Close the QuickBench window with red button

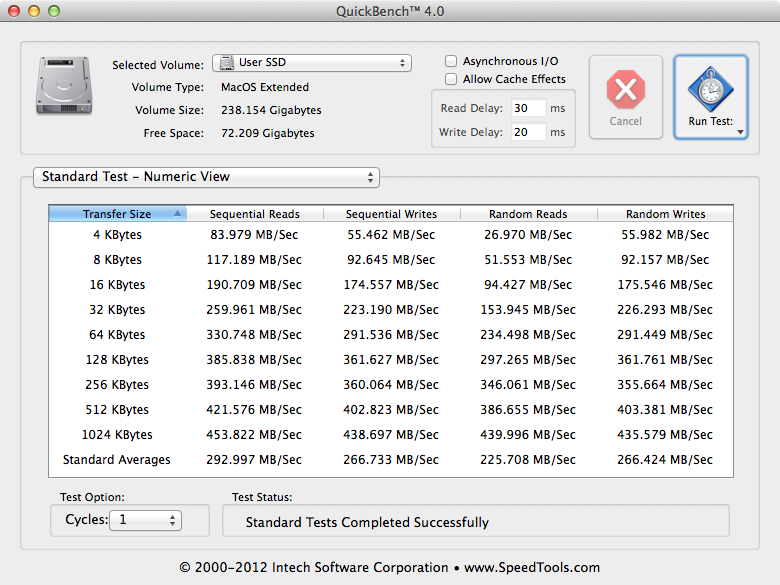point(14,11)
